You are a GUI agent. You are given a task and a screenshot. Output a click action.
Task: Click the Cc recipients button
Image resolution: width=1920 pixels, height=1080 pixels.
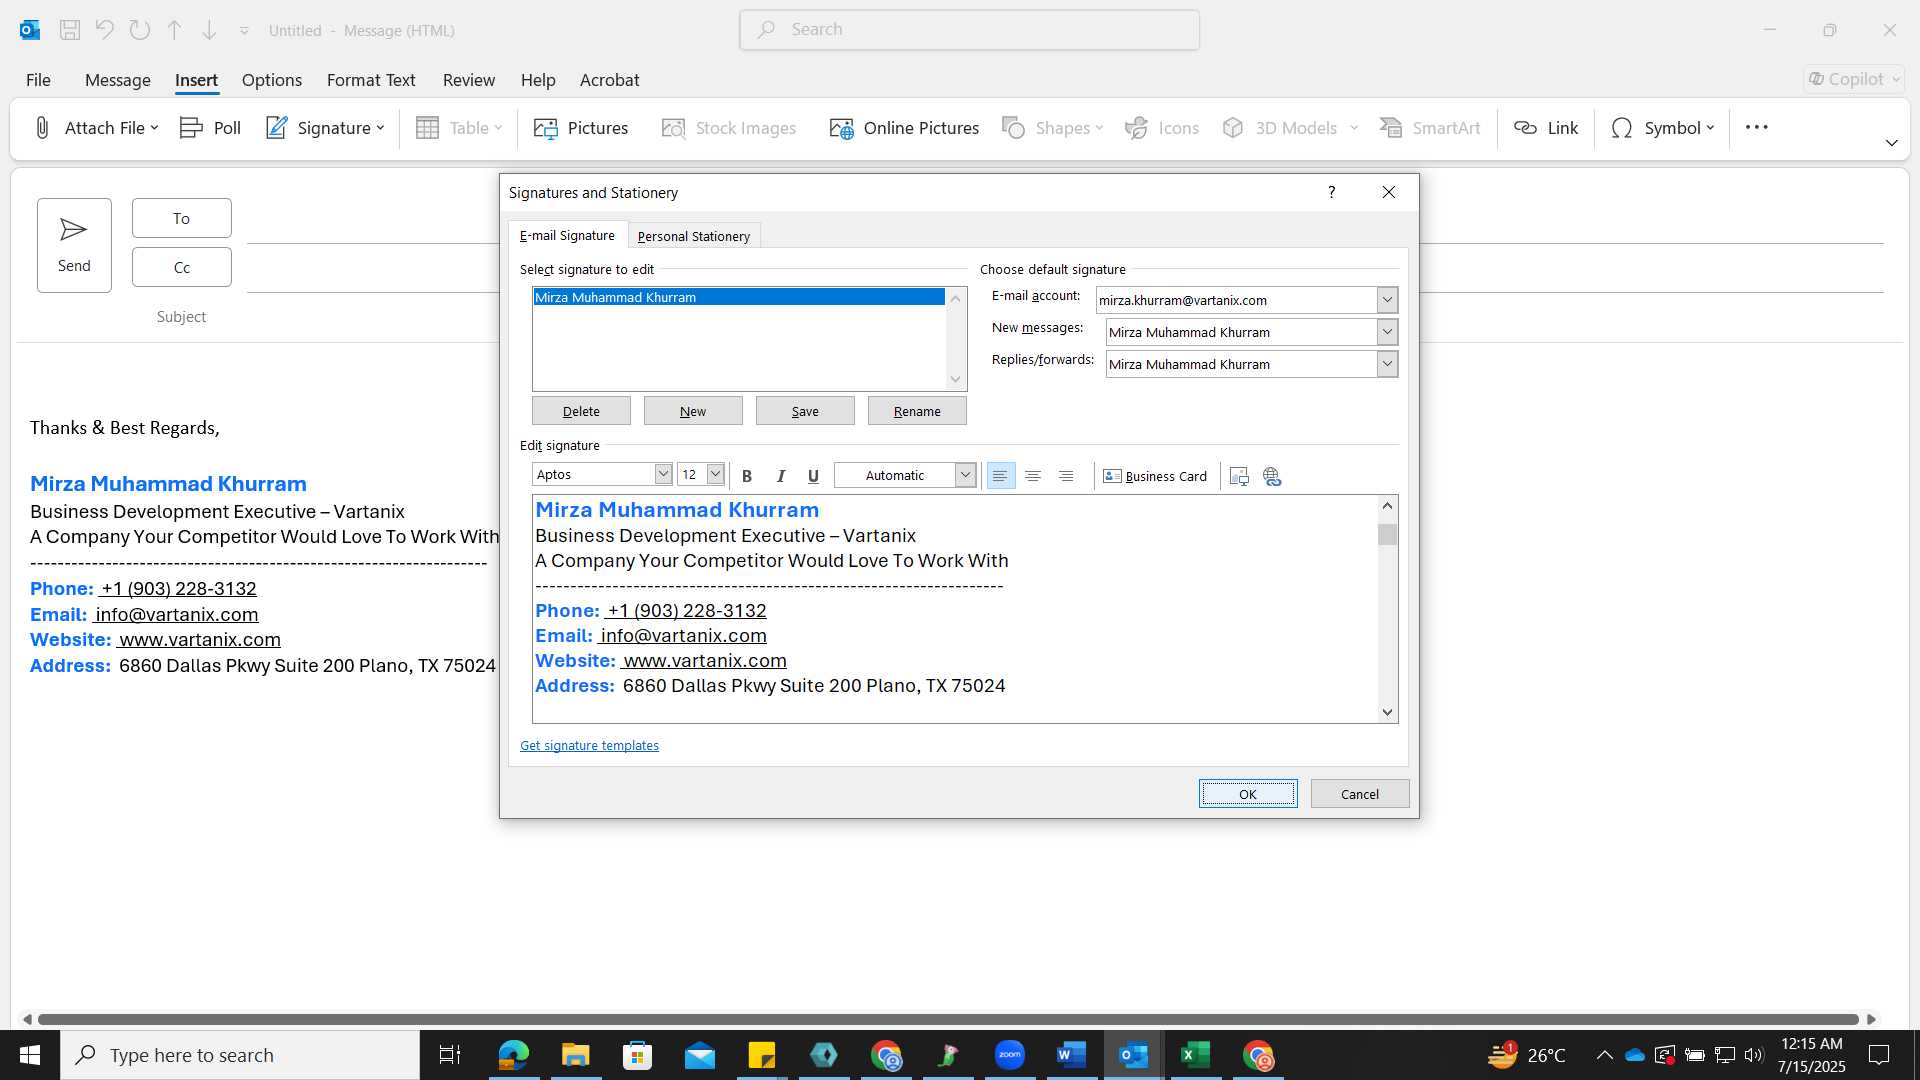coord(181,267)
